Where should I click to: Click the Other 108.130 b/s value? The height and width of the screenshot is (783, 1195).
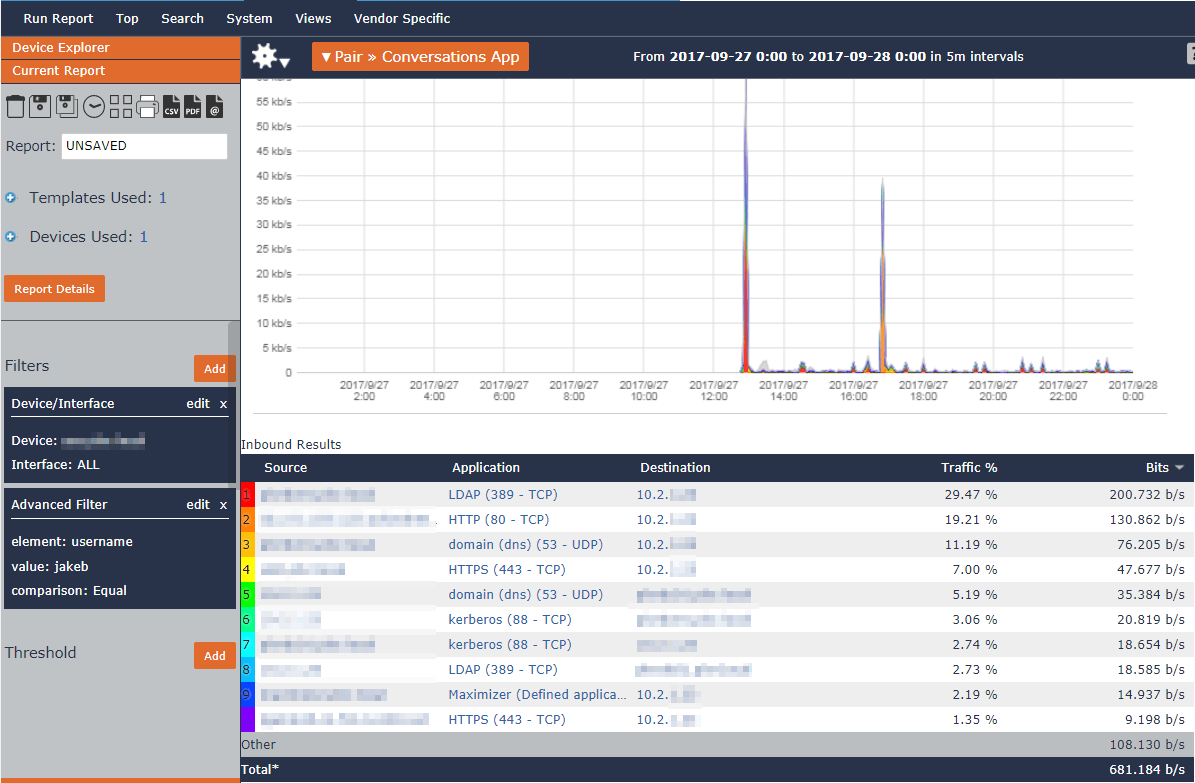[x=1147, y=745]
